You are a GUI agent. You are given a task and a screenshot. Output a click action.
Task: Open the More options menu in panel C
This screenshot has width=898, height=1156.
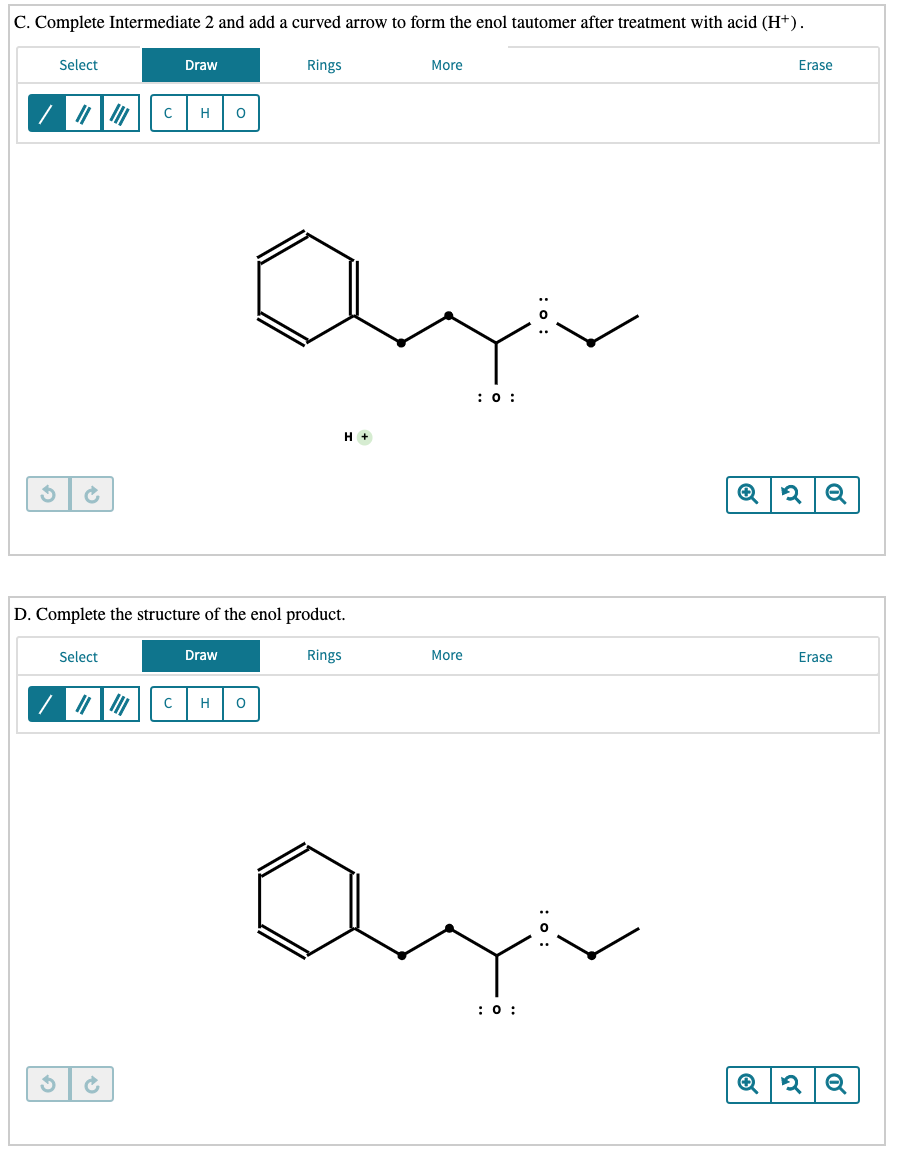[446, 64]
